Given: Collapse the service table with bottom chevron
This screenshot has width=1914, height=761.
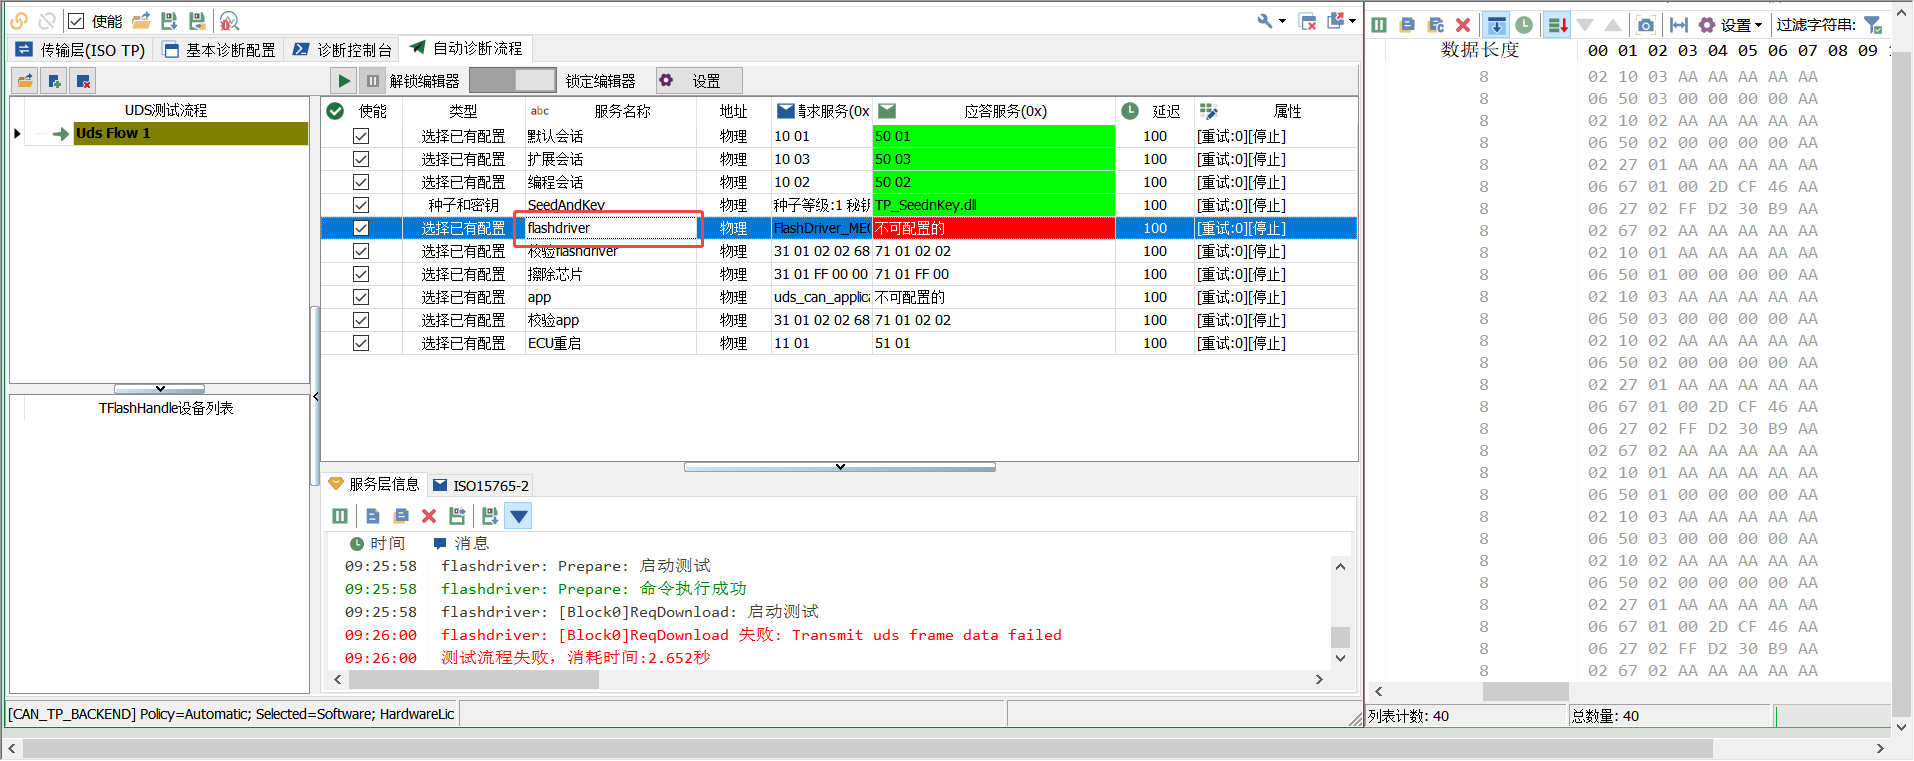Looking at the screenshot, I should (840, 466).
